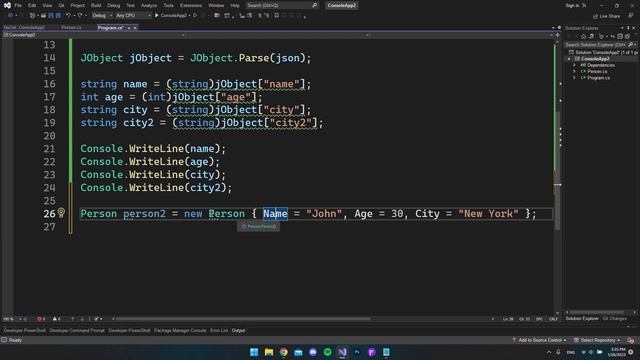This screenshot has height=360, width=640.
Task: Click the bookmark toolbar icon
Action: (x=276, y=16)
